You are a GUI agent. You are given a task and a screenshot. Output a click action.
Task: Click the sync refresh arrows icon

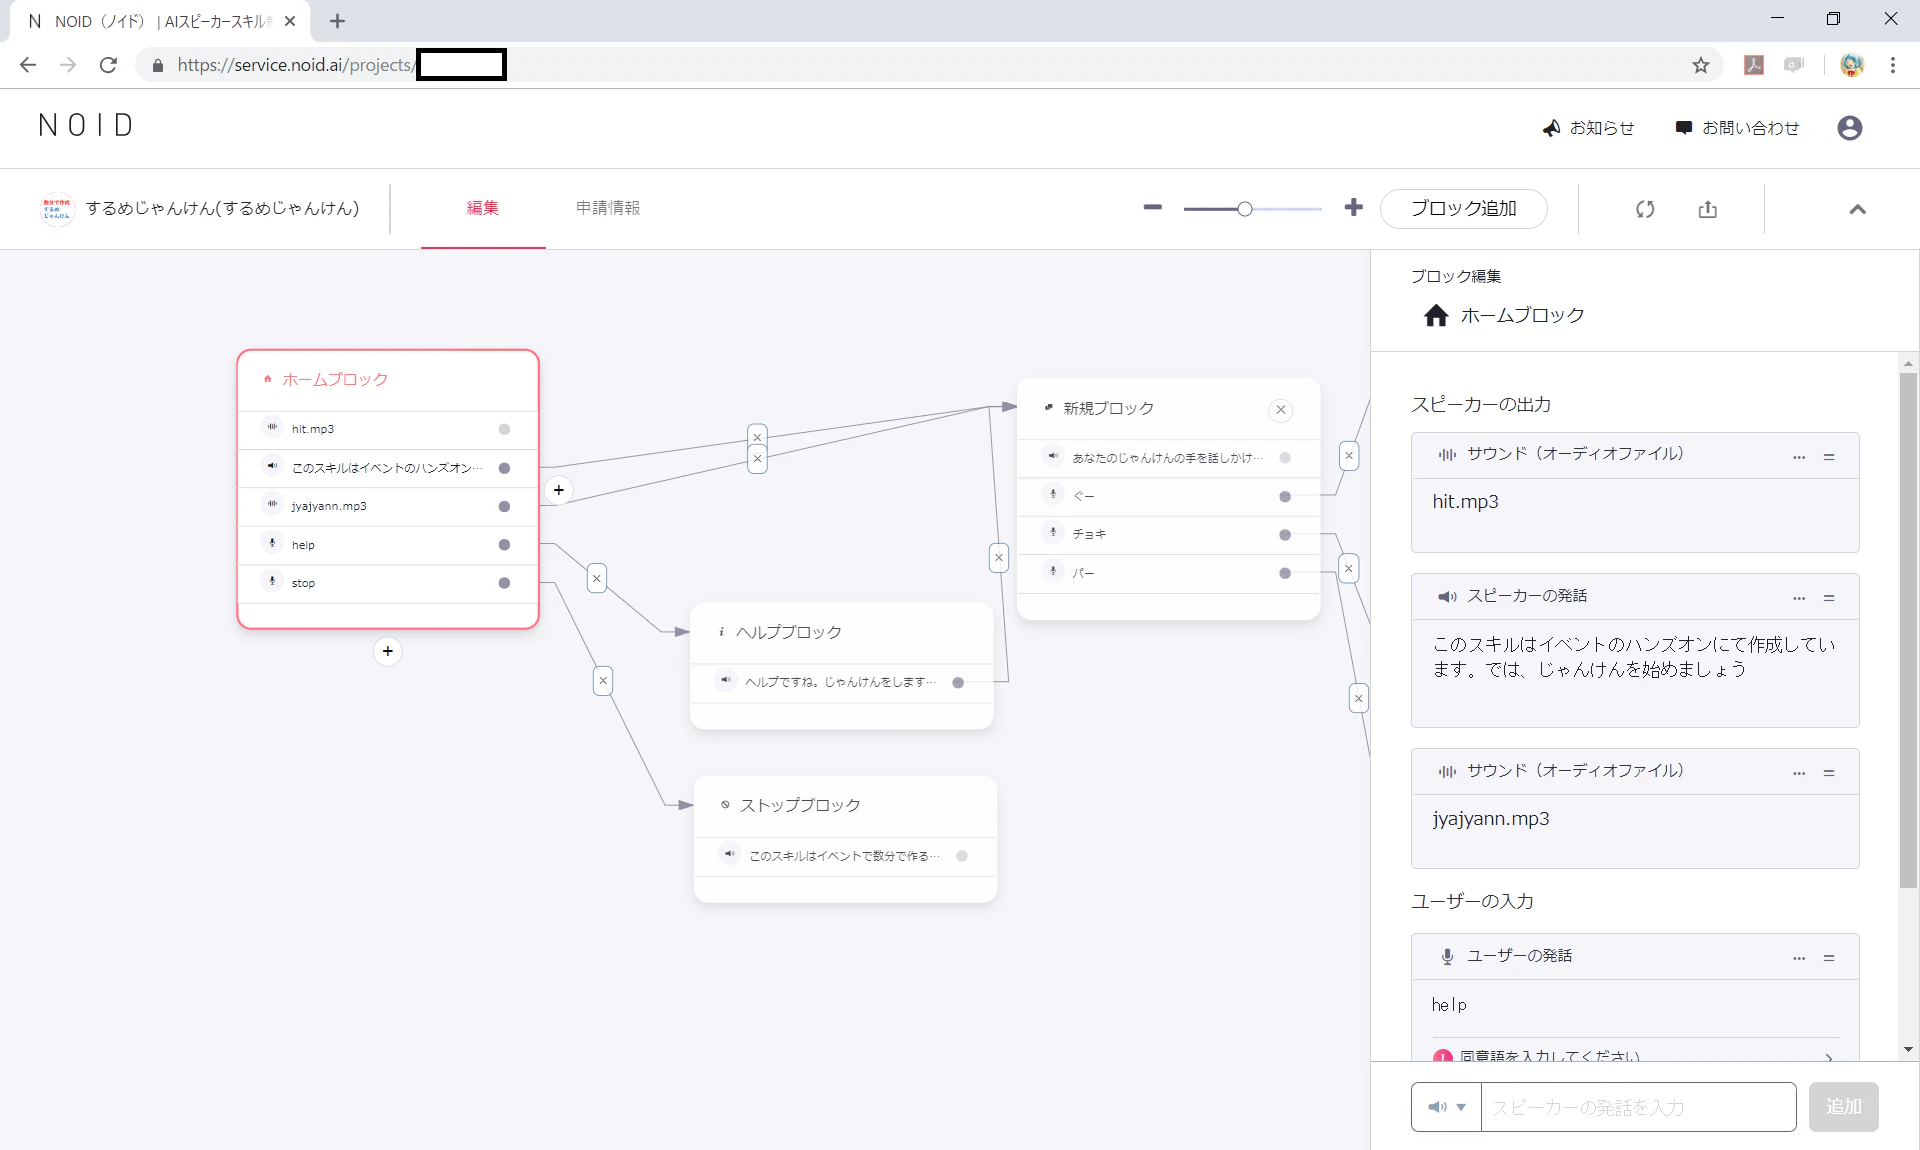(x=1645, y=209)
